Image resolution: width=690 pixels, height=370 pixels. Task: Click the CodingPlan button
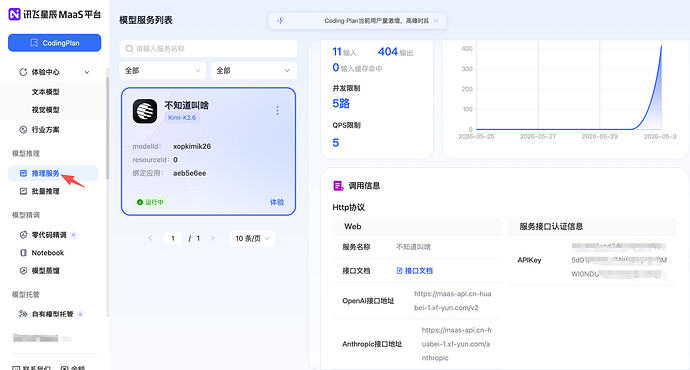pos(55,43)
